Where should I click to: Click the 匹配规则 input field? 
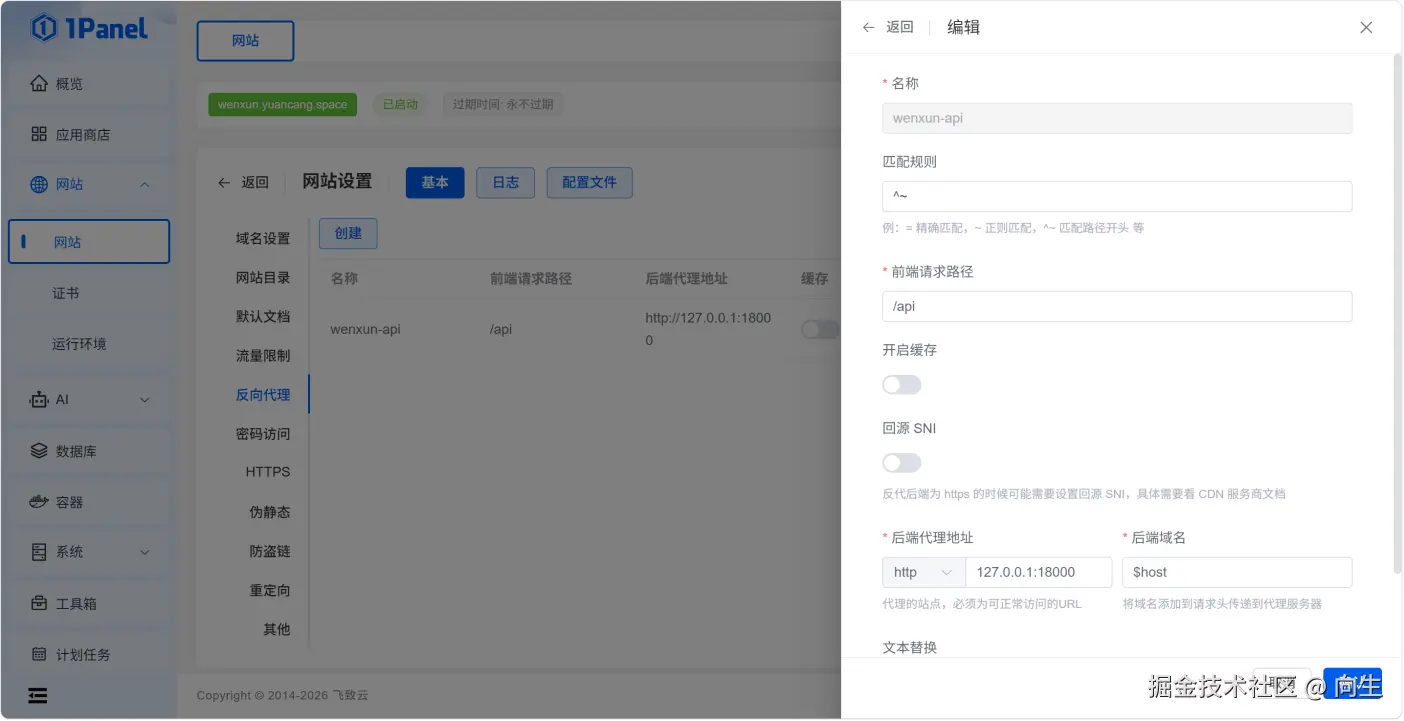coord(1117,196)
